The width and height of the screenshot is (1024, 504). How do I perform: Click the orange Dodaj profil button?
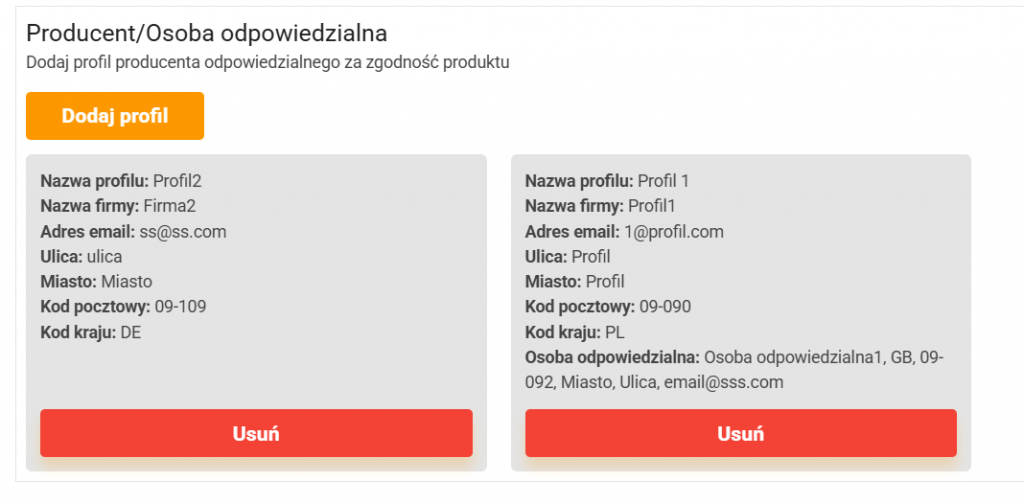coord(115,116)
